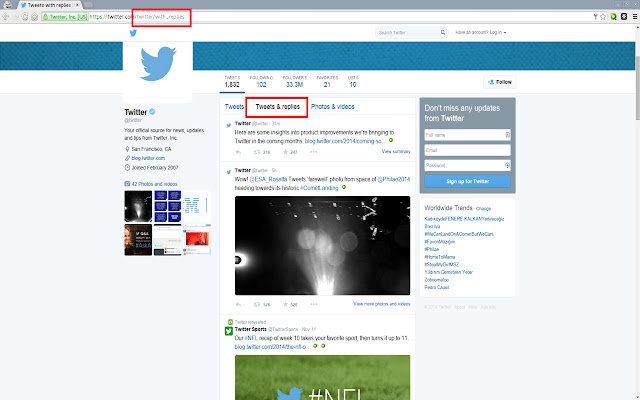Screen dimensions: 640x400
Task: Switch to Tweets tab
Action: click(x=234, y=107)
